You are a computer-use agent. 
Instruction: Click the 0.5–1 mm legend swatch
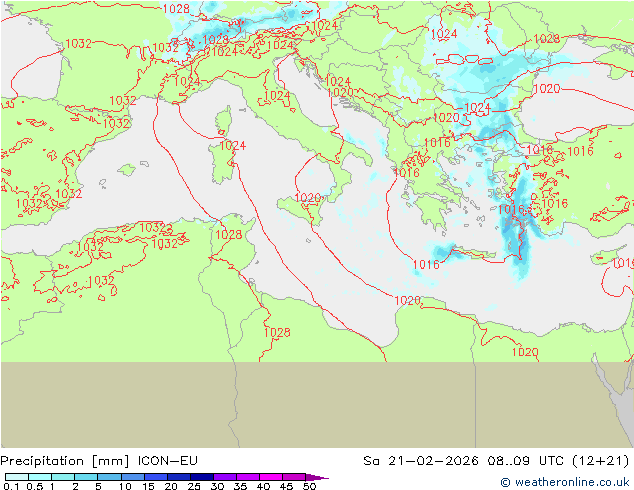pyautogui.click(x=40, y=477)
